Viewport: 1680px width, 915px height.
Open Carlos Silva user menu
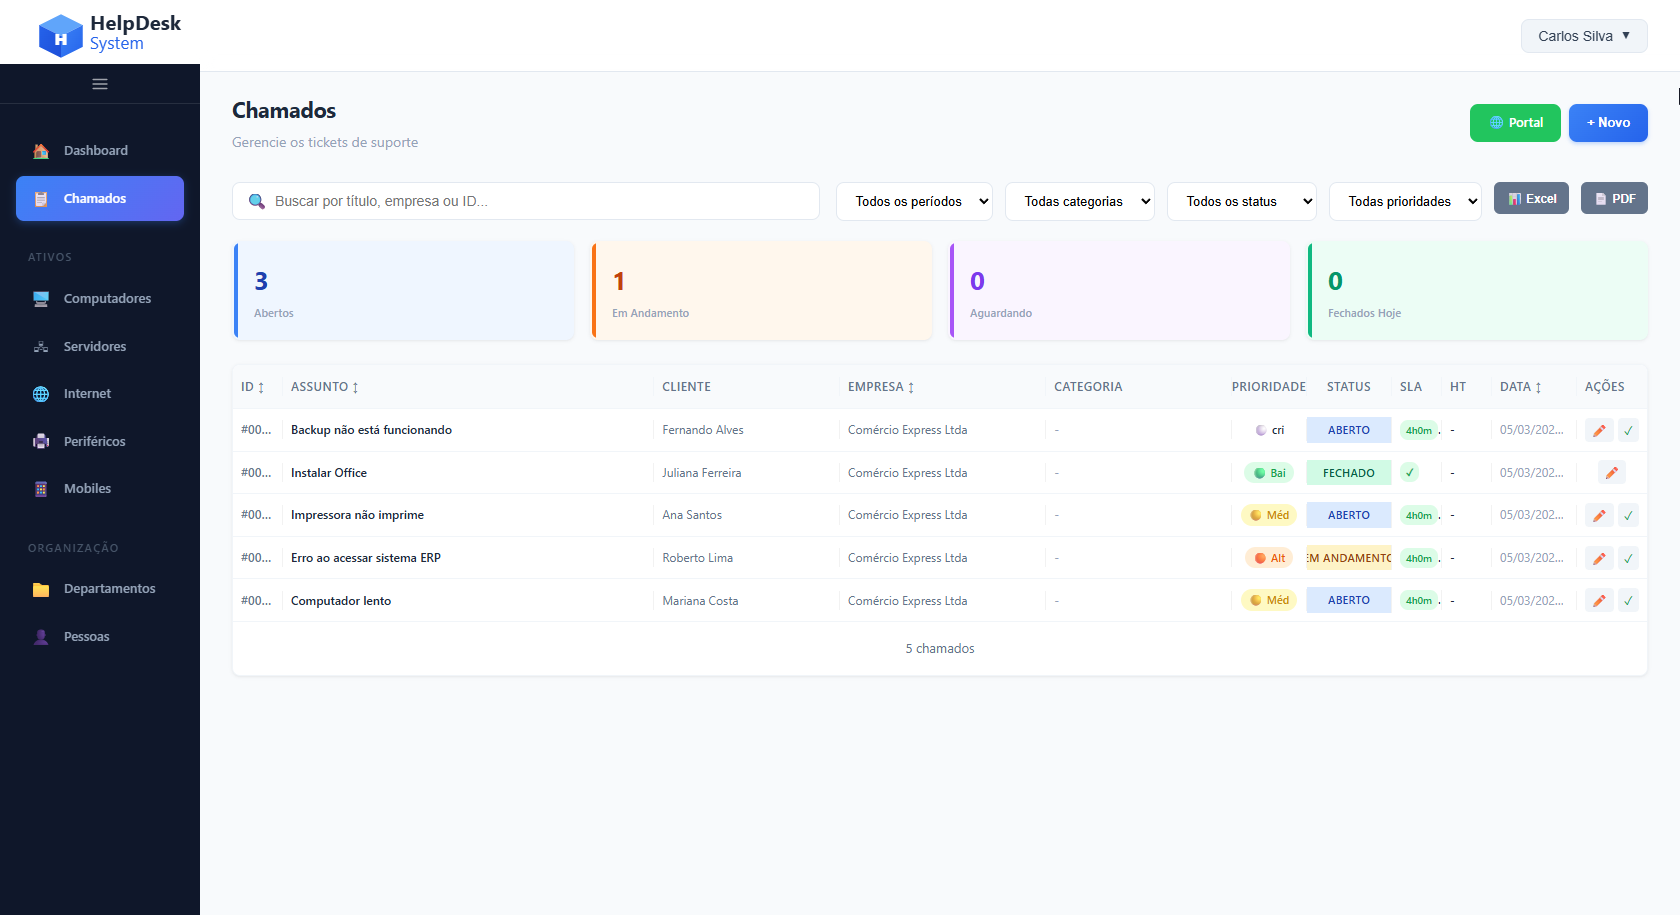coord(1583,36)
